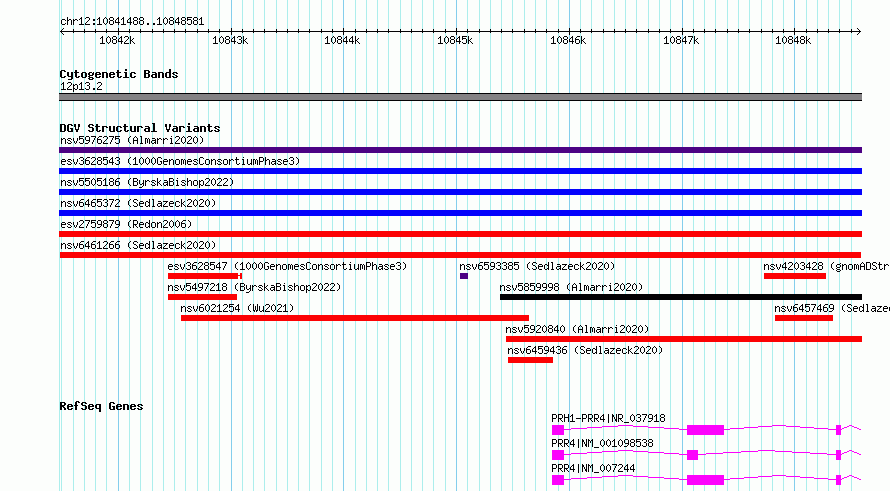Click the 10844k ruler tick label
The width and height of the screenshot is (890, 491).
point(342,40)
